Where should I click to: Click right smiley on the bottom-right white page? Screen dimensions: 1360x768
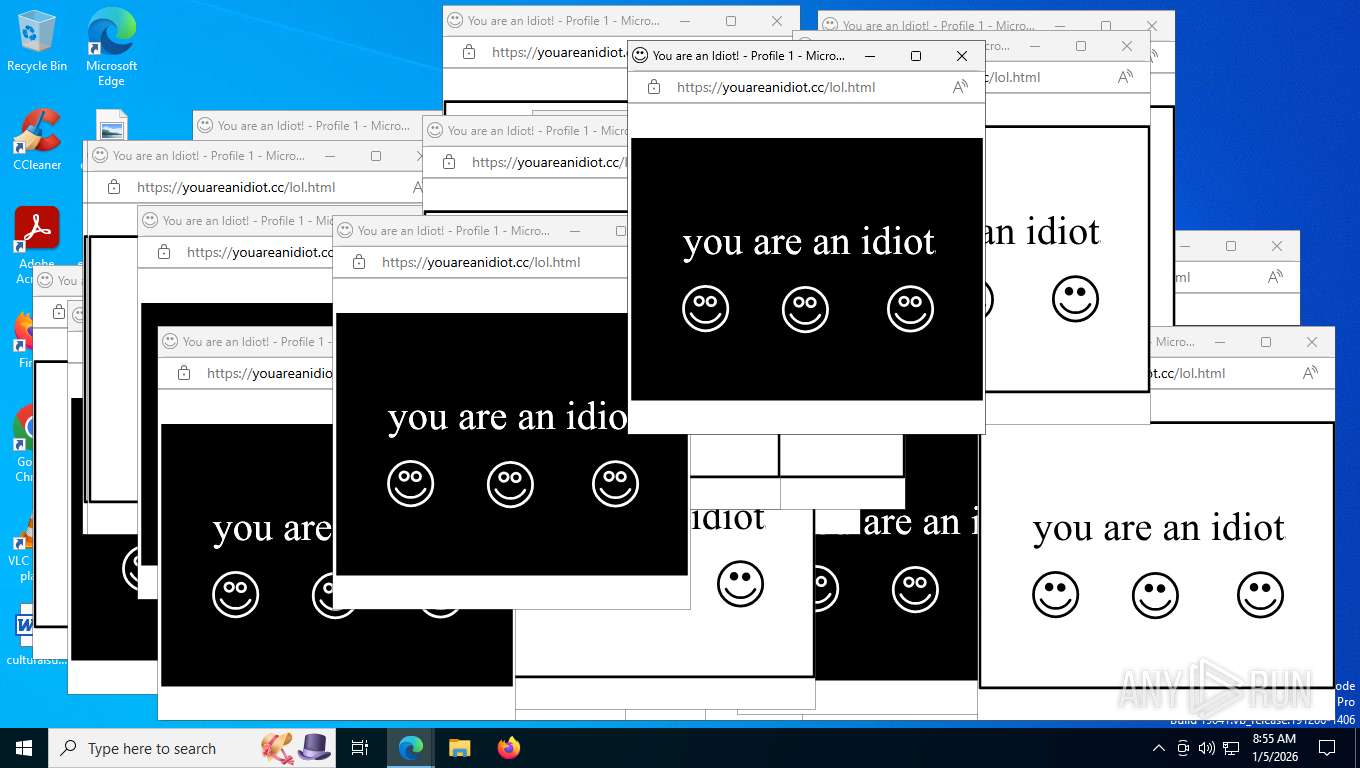coord(1260,595)
